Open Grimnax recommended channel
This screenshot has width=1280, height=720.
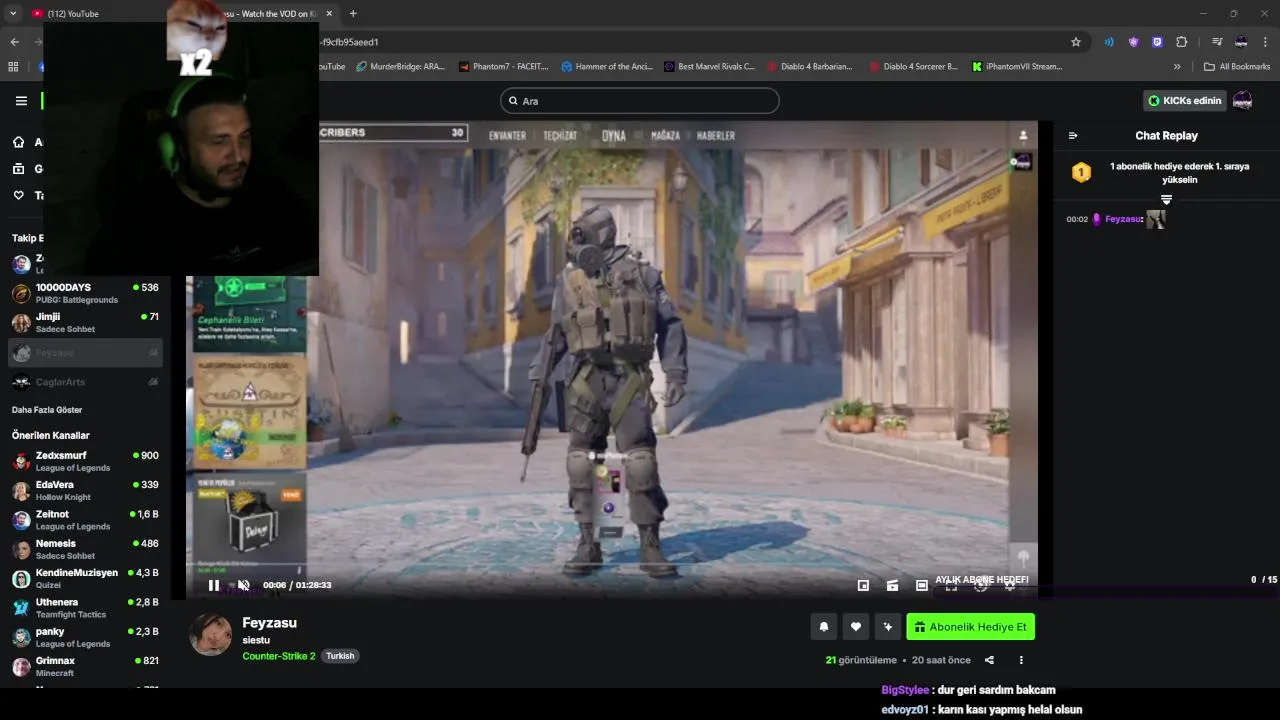[86, 667]
